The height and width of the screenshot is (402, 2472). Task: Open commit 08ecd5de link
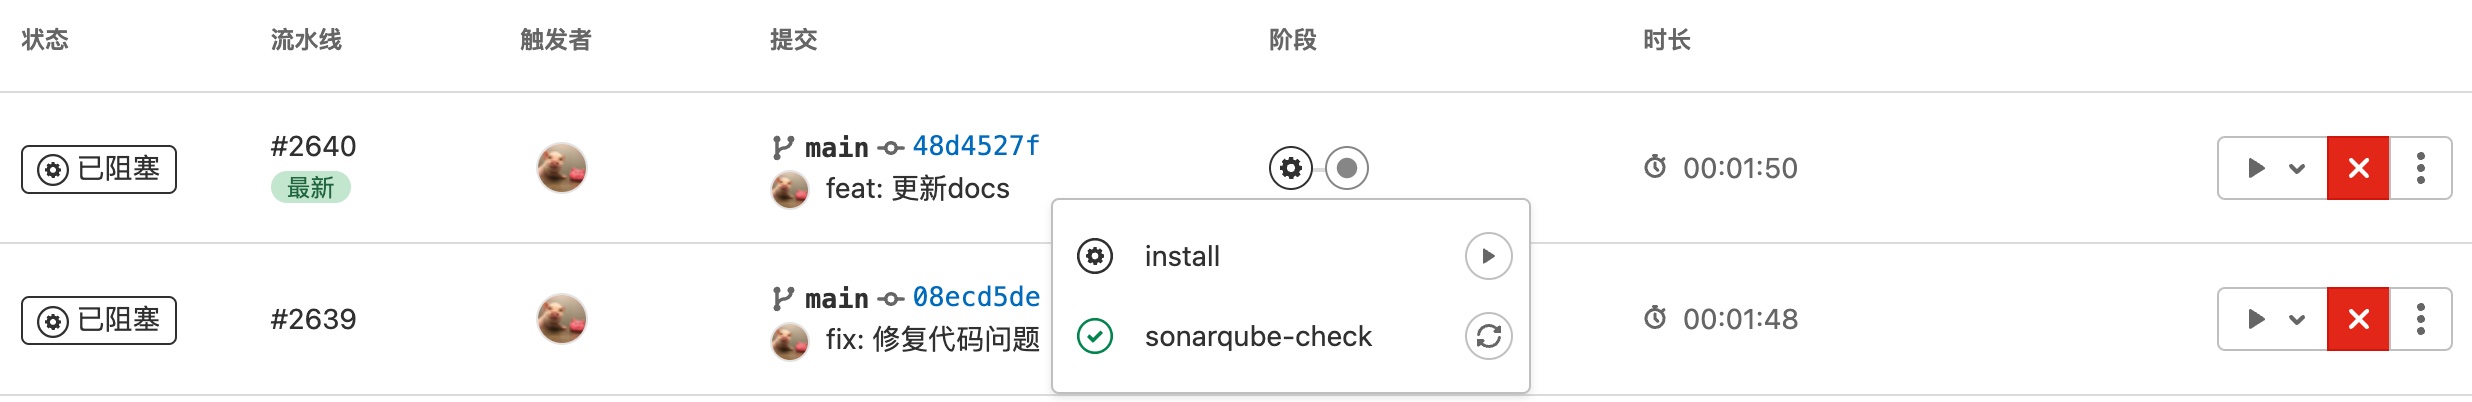click(x=976, y=297)
